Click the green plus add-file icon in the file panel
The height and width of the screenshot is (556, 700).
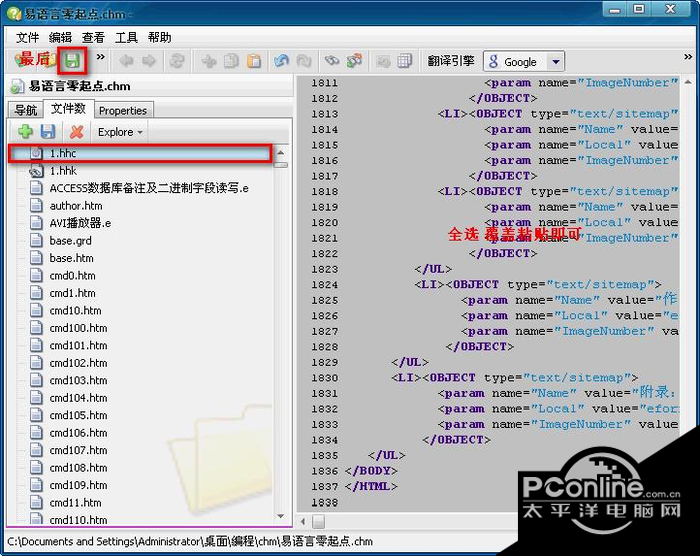26,132
